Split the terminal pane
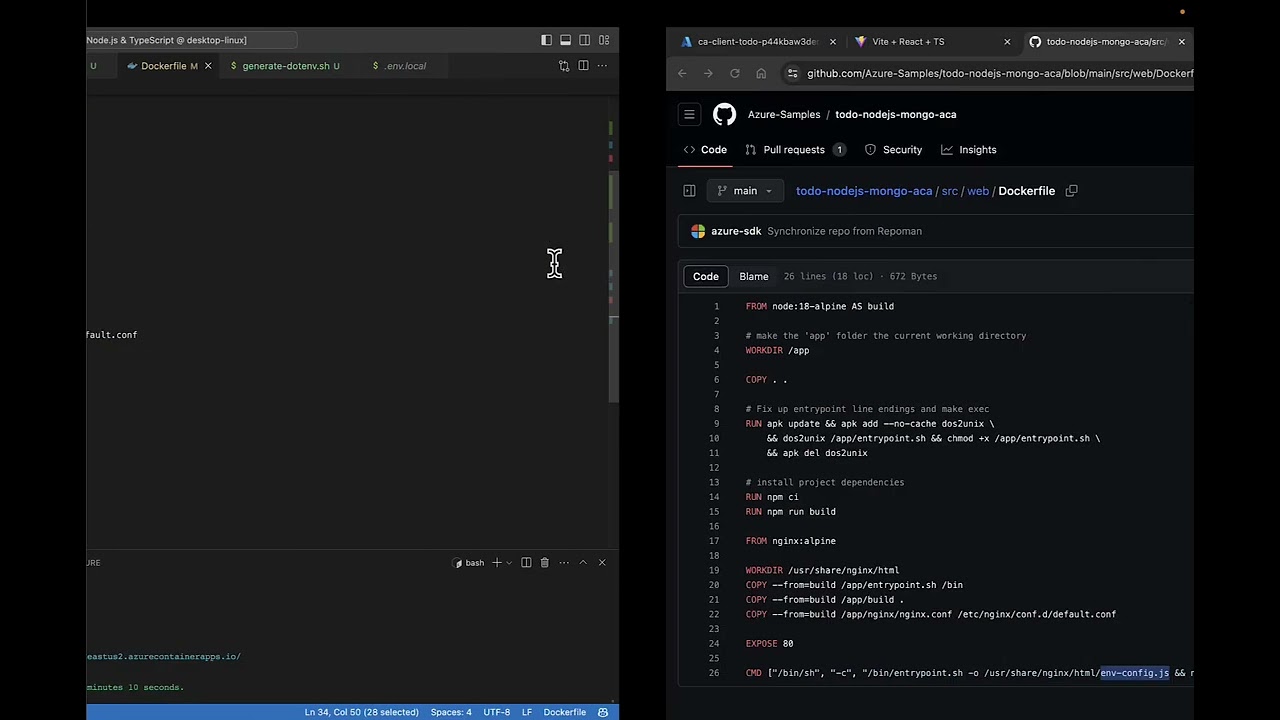This screenshot has width=1280, height=720. click(x=526, y=563)
